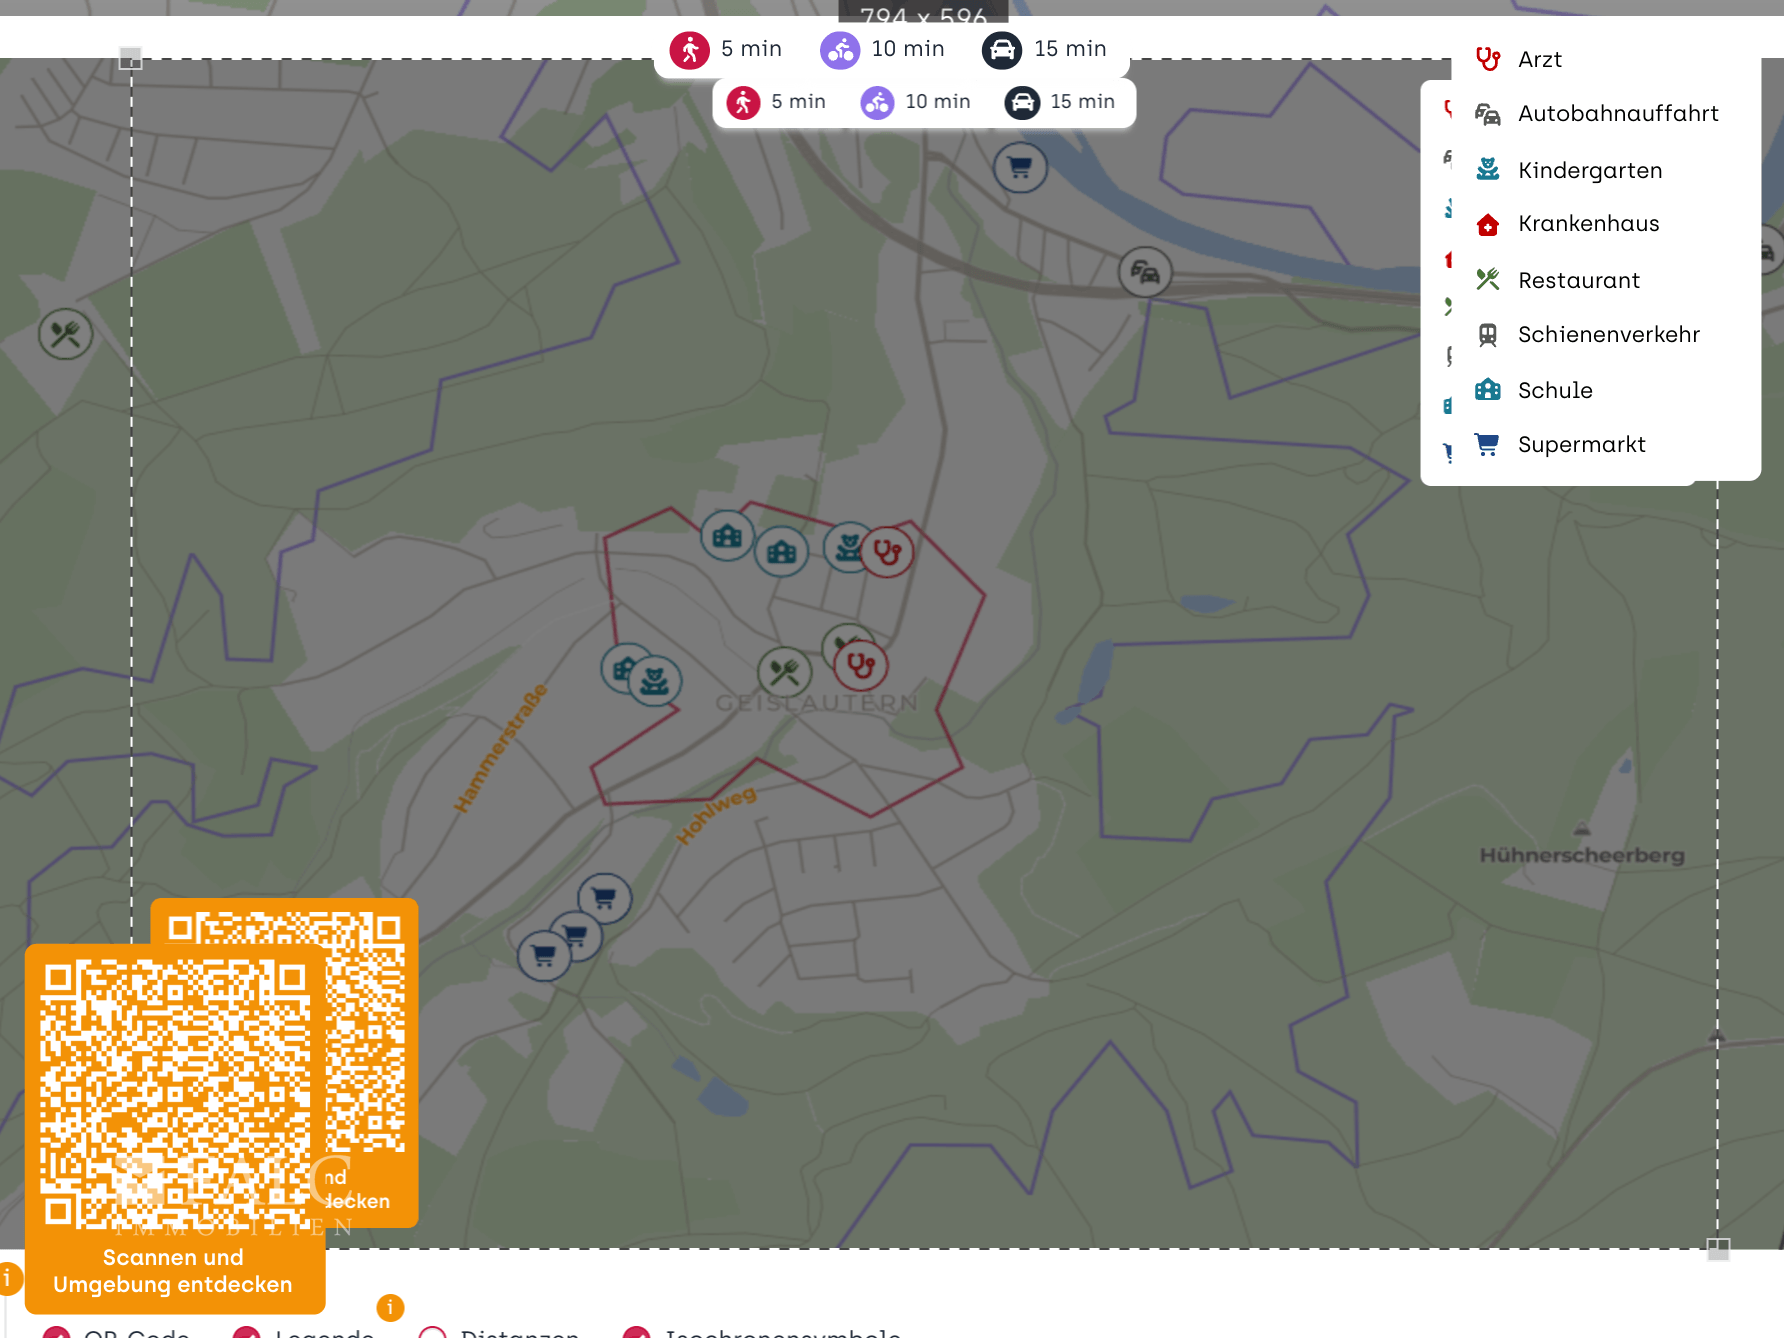Viewport: 1784px width, 1338px height.
Task: Select Supermarkt in the legend panel
Action: tap(1580, 444)
